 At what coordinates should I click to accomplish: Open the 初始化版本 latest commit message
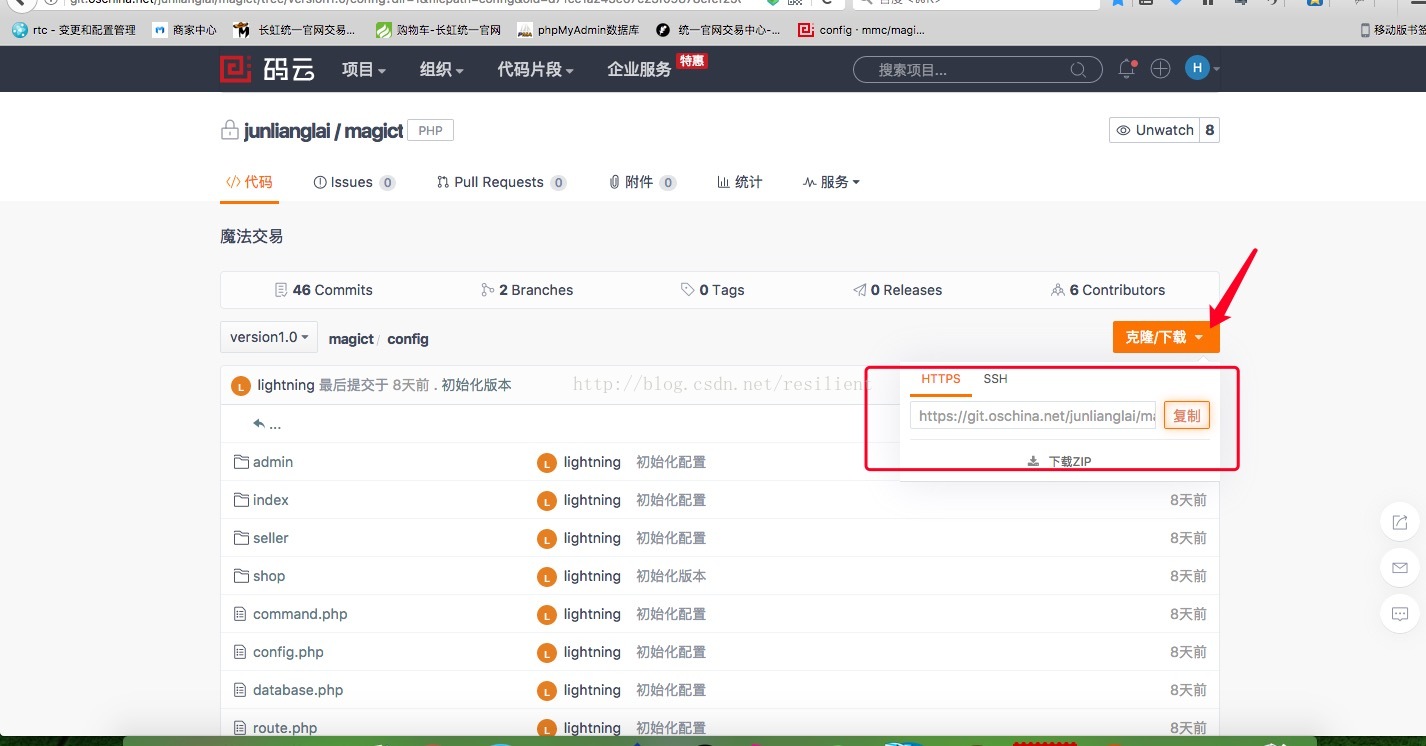(476, 385)
